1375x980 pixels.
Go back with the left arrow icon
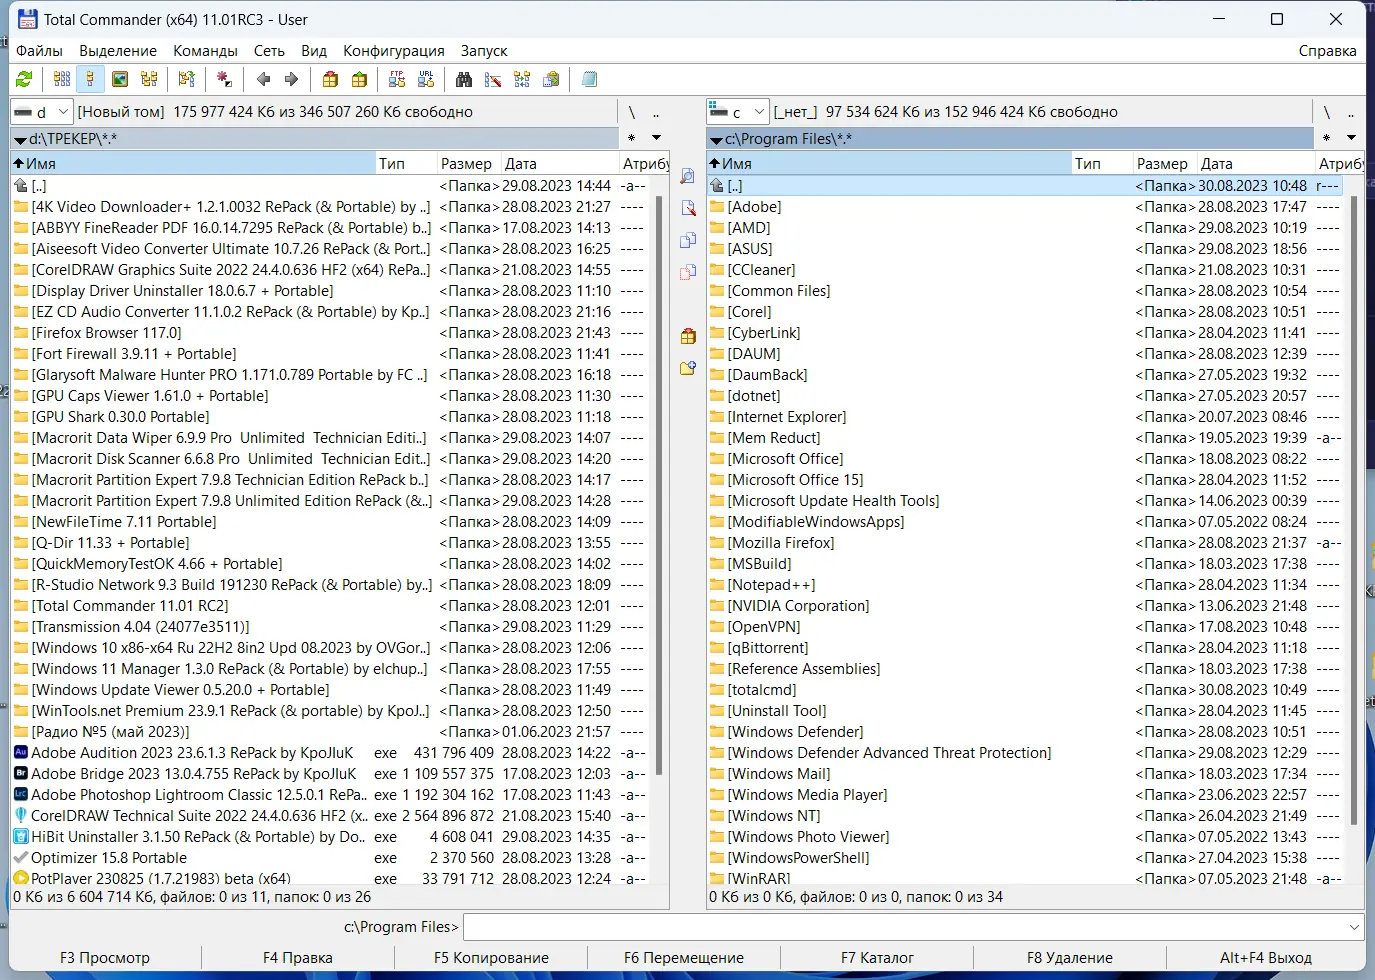pyautogui.click(x=263, y=79)
